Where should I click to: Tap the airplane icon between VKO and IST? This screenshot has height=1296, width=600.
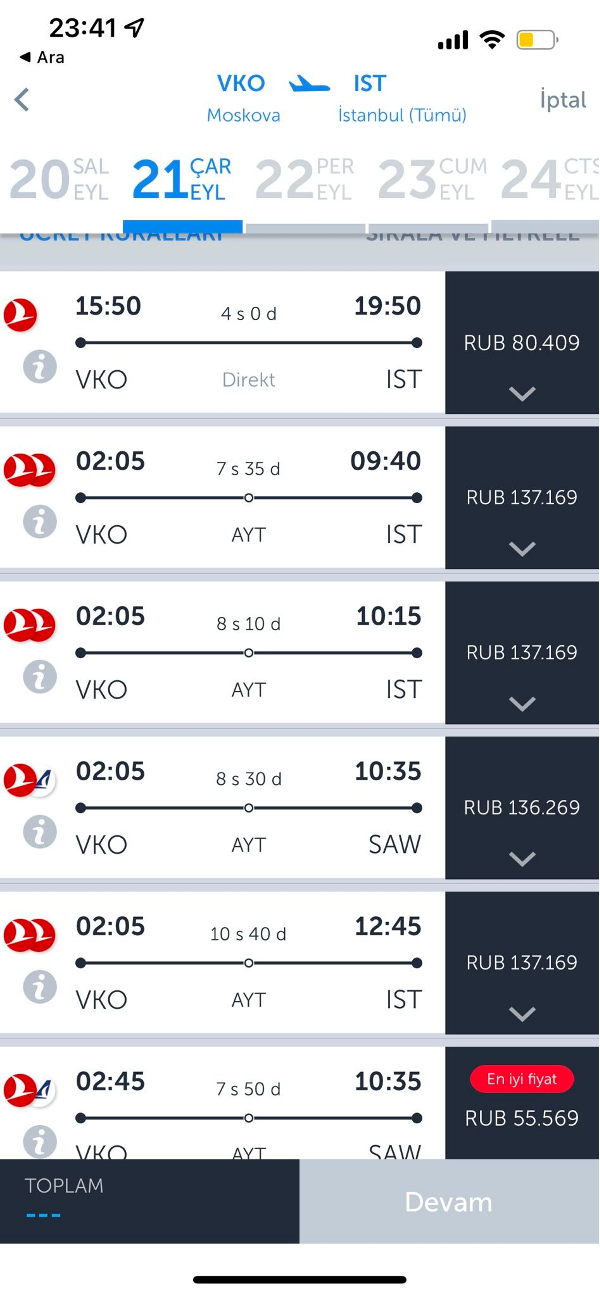(x=309, y=85)
